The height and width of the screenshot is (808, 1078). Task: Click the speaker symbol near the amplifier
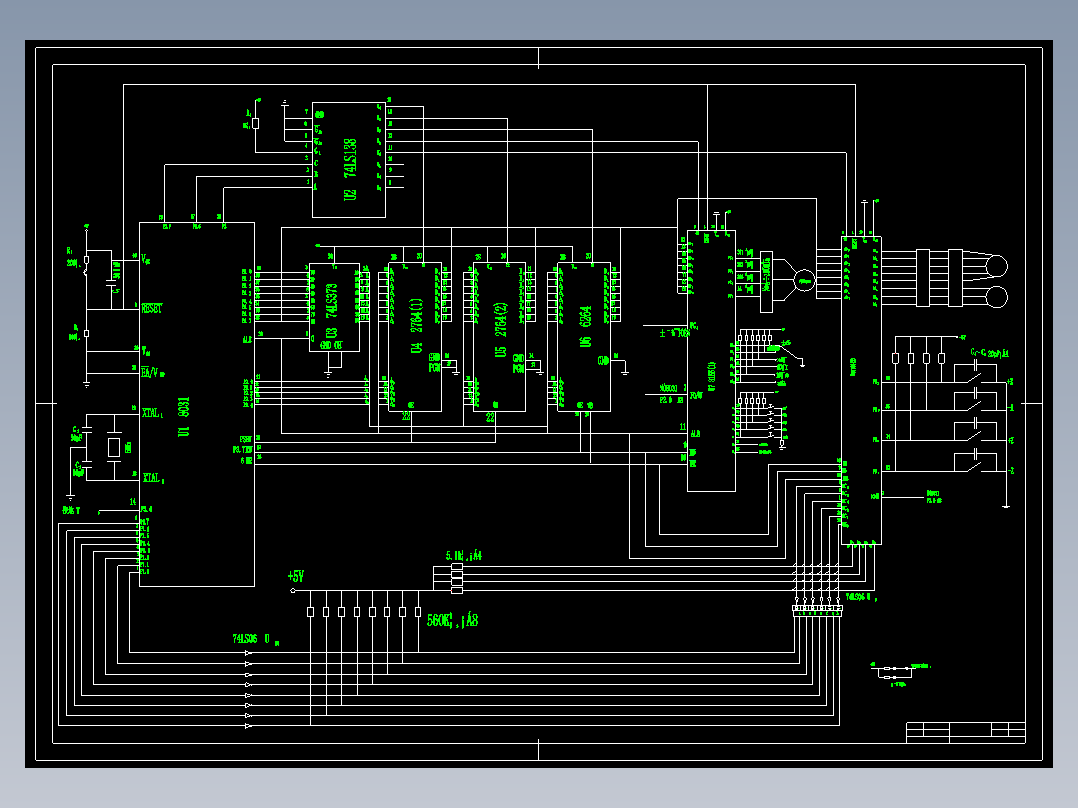tap(803, 281)
